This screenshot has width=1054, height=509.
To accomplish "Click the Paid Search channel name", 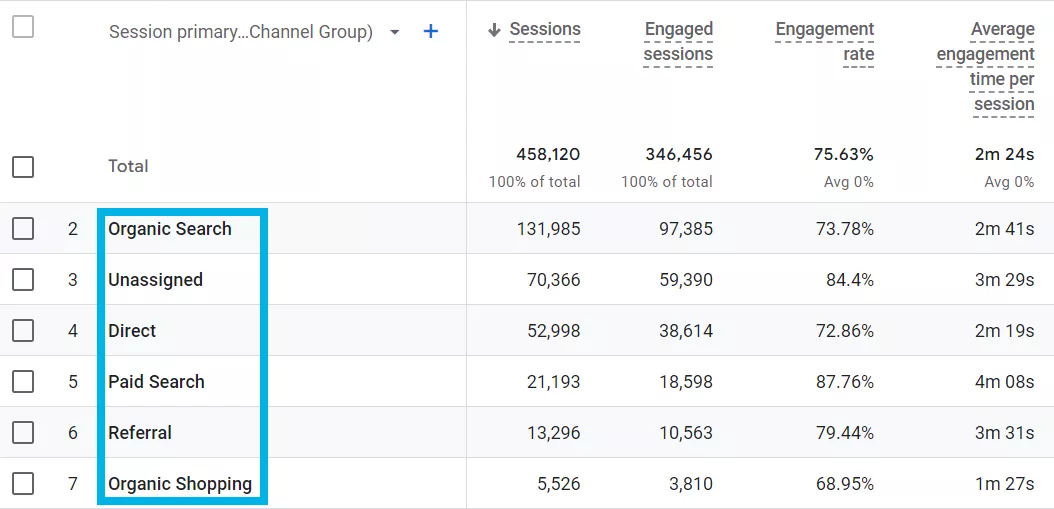I will (156, 382).
